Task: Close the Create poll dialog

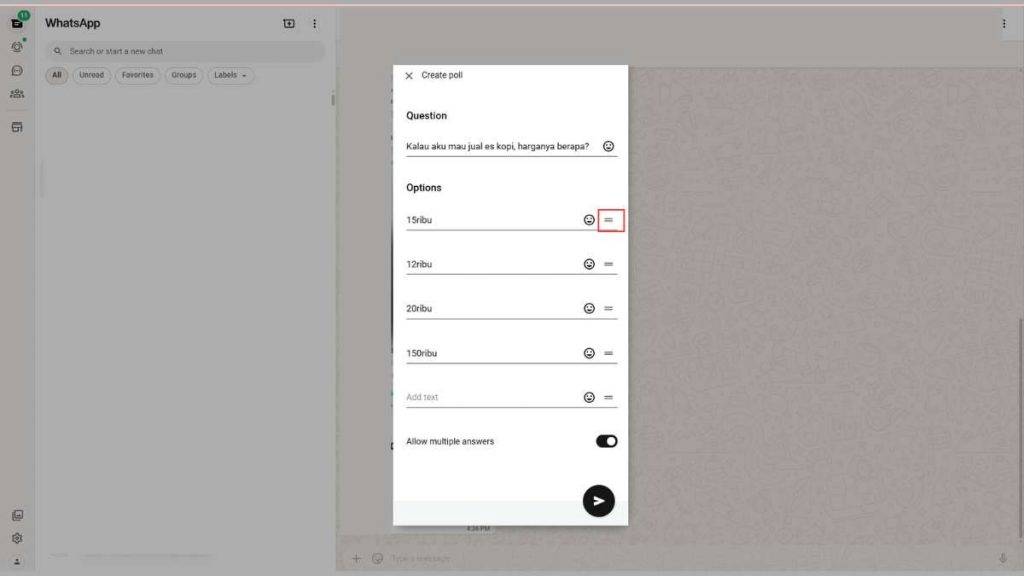Action: click(x=409, y=76)
